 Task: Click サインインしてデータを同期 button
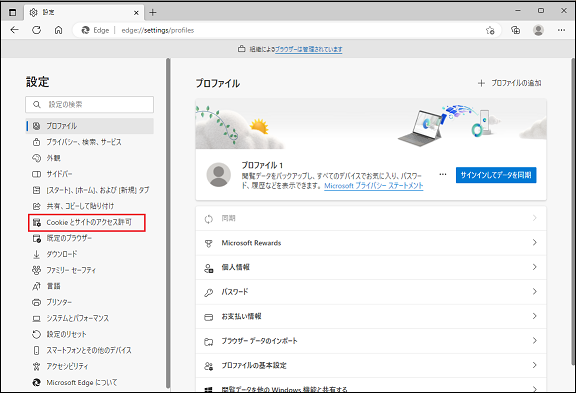496,175
